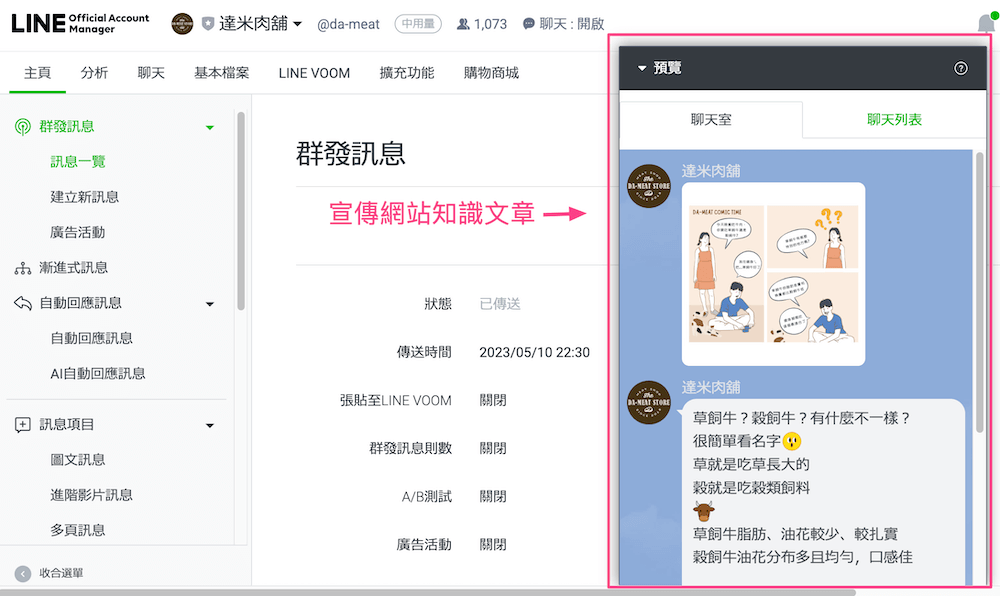Click the 收合選單 label
Screen dimensions: 1000x596
(x=61, y=573)
